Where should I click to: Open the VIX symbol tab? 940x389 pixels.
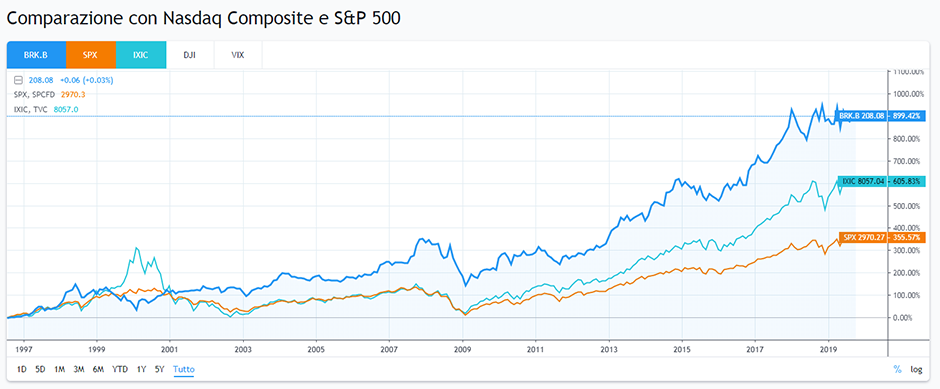pyautogui.click(x=238, y=55)
